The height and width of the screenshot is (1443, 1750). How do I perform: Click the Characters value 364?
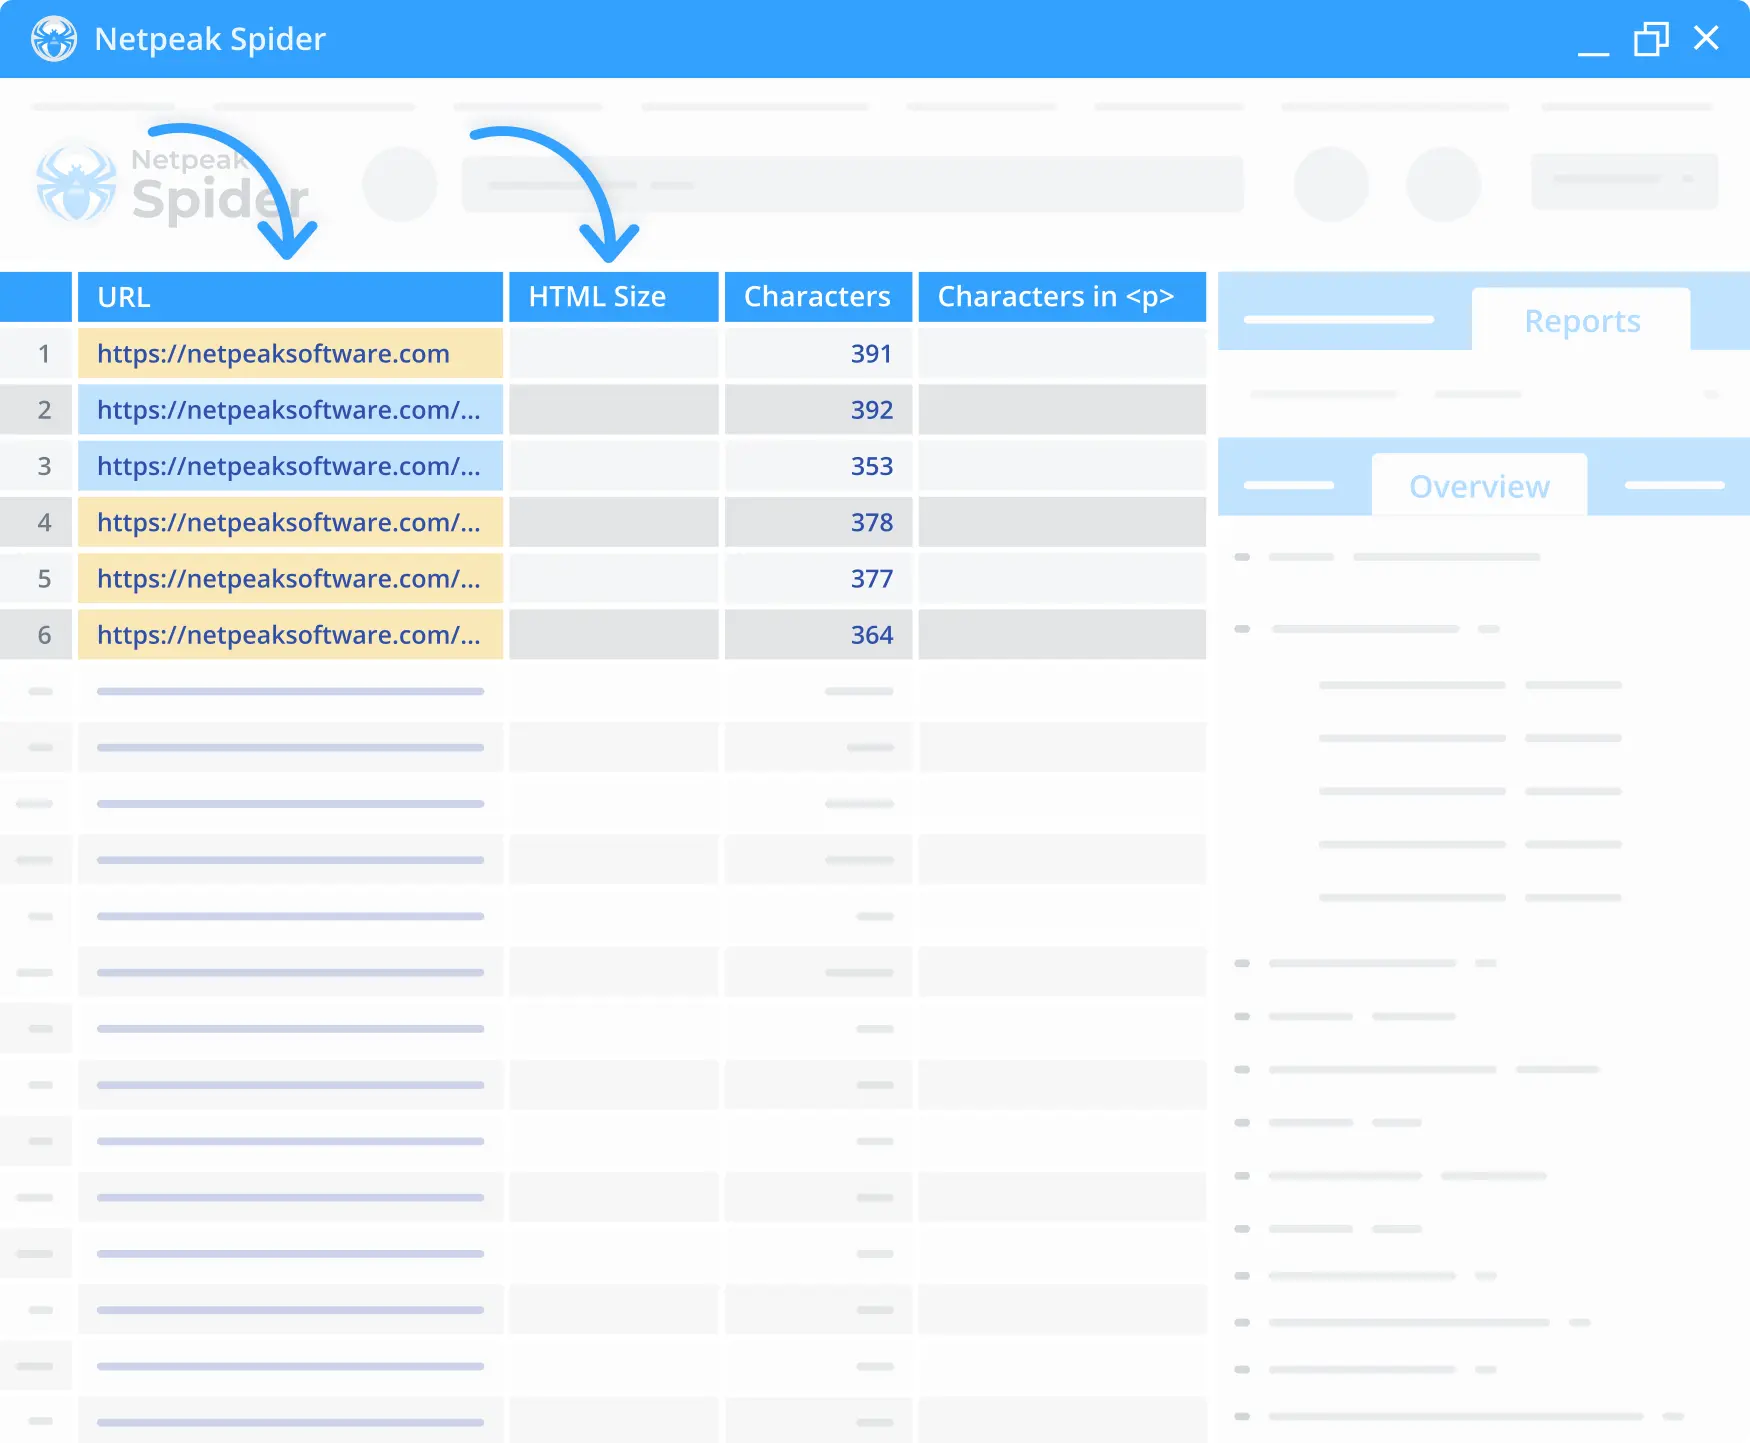pyautogui.click(x=871, y=634)
